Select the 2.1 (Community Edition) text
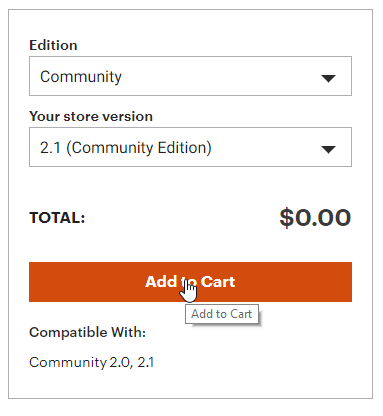The image size is (383, 416). [126, 148]
